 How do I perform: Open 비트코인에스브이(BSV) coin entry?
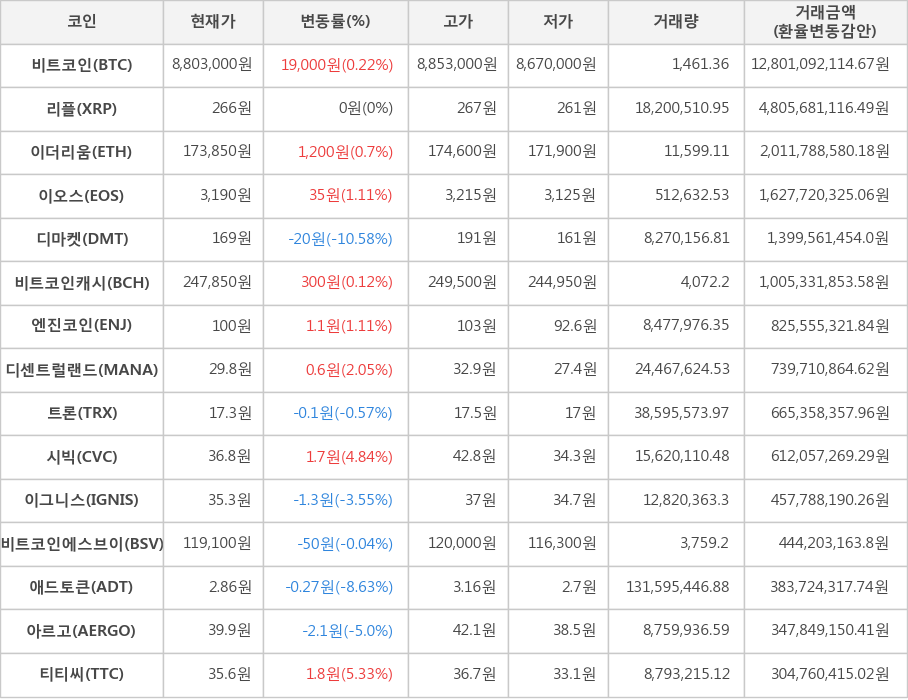pos(82,543)
